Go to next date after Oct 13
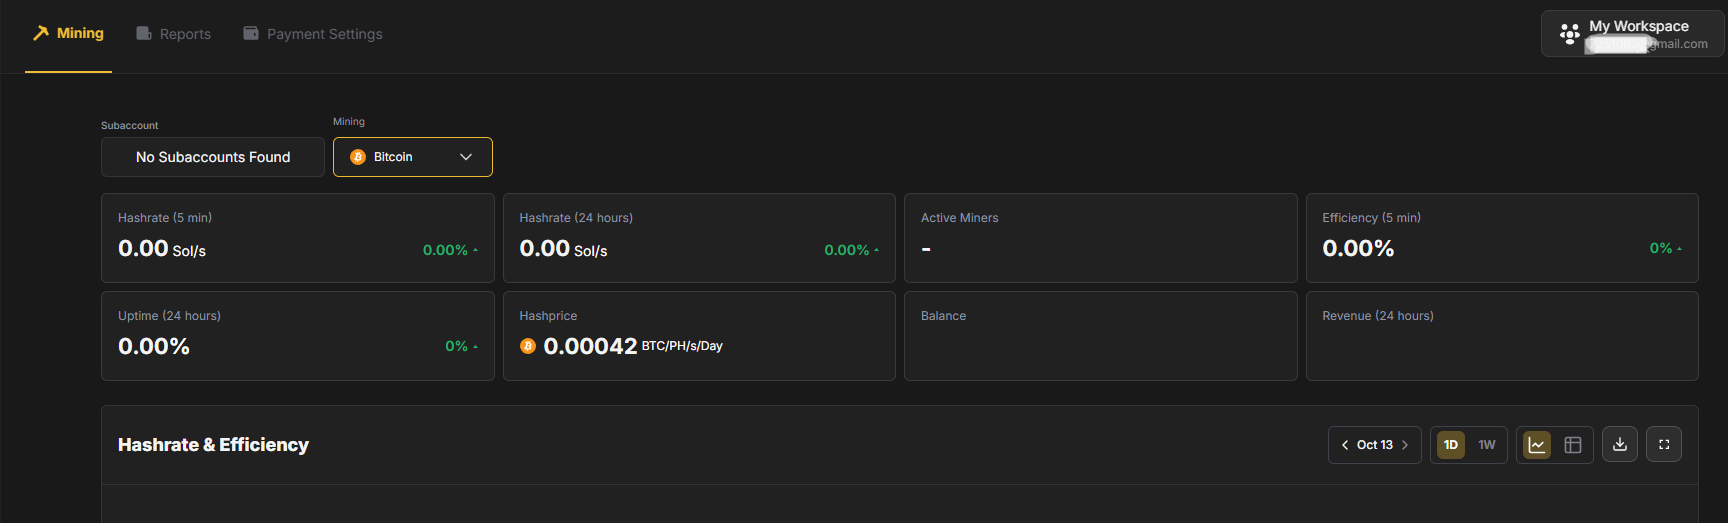Screen dimensions: 1728x523 (1405, 445)
